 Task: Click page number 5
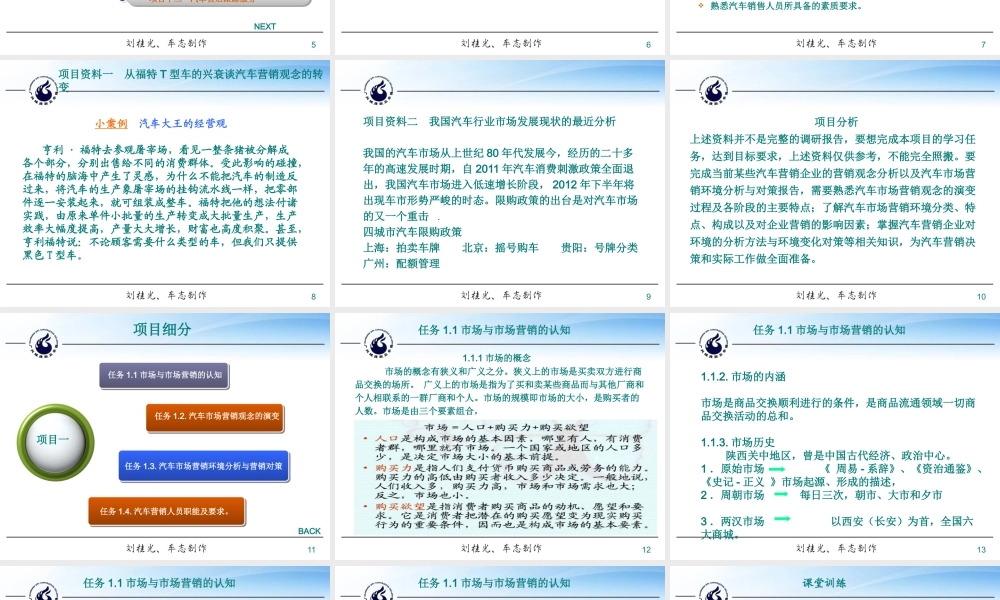(x=313, y=45)
